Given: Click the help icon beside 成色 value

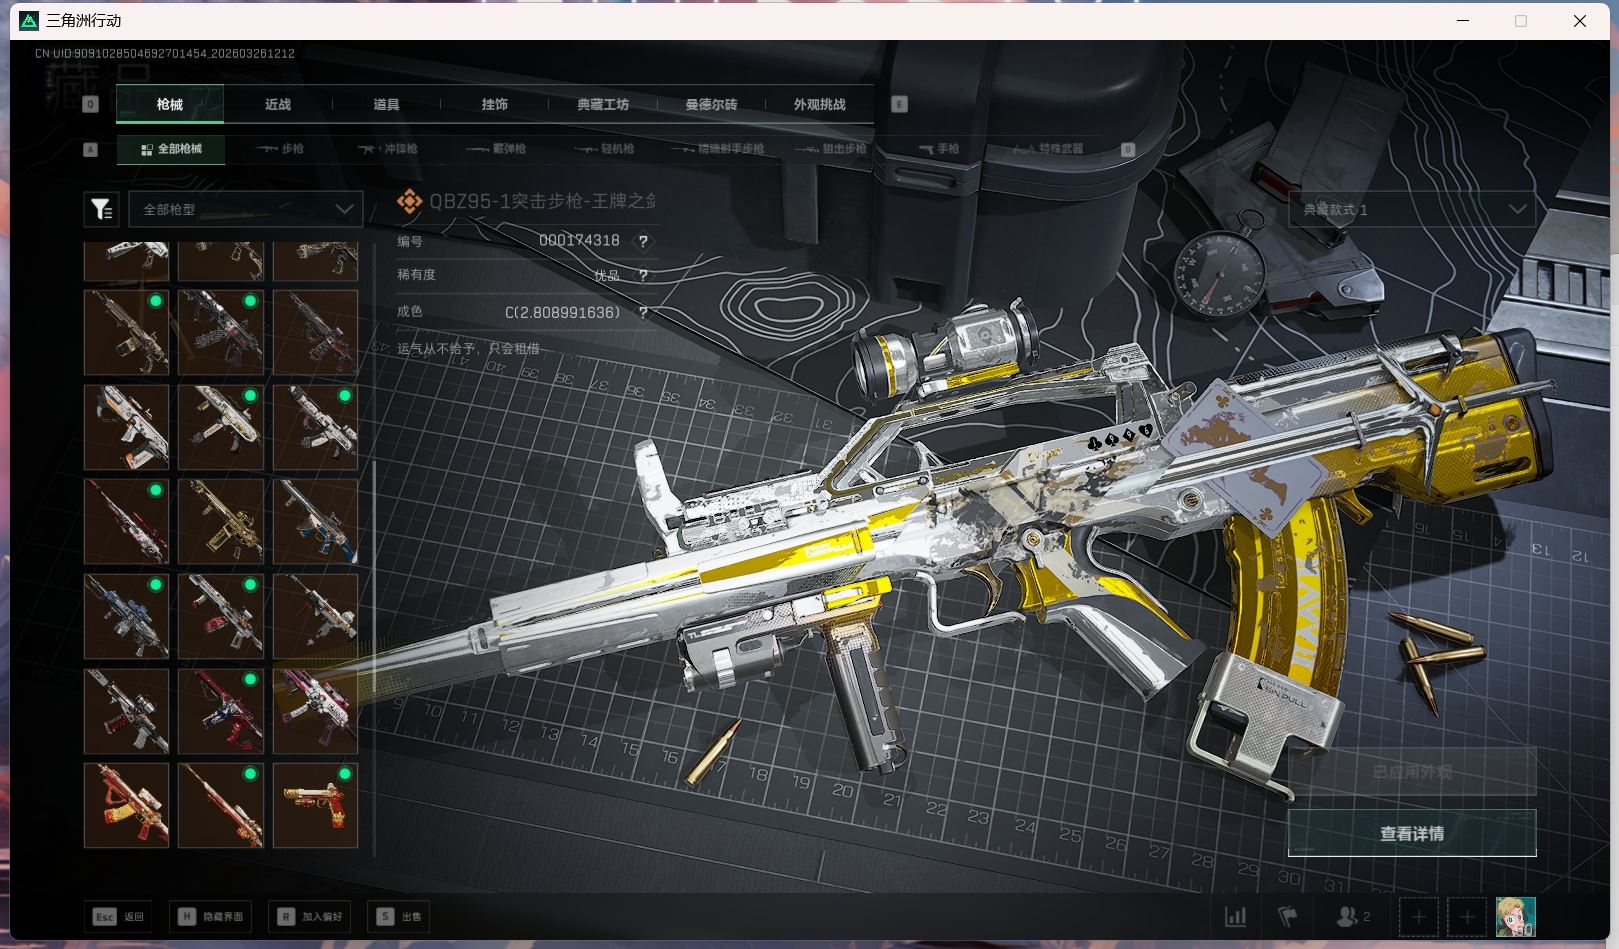Looking at the screenshot, I should click(x=643, y=312).
